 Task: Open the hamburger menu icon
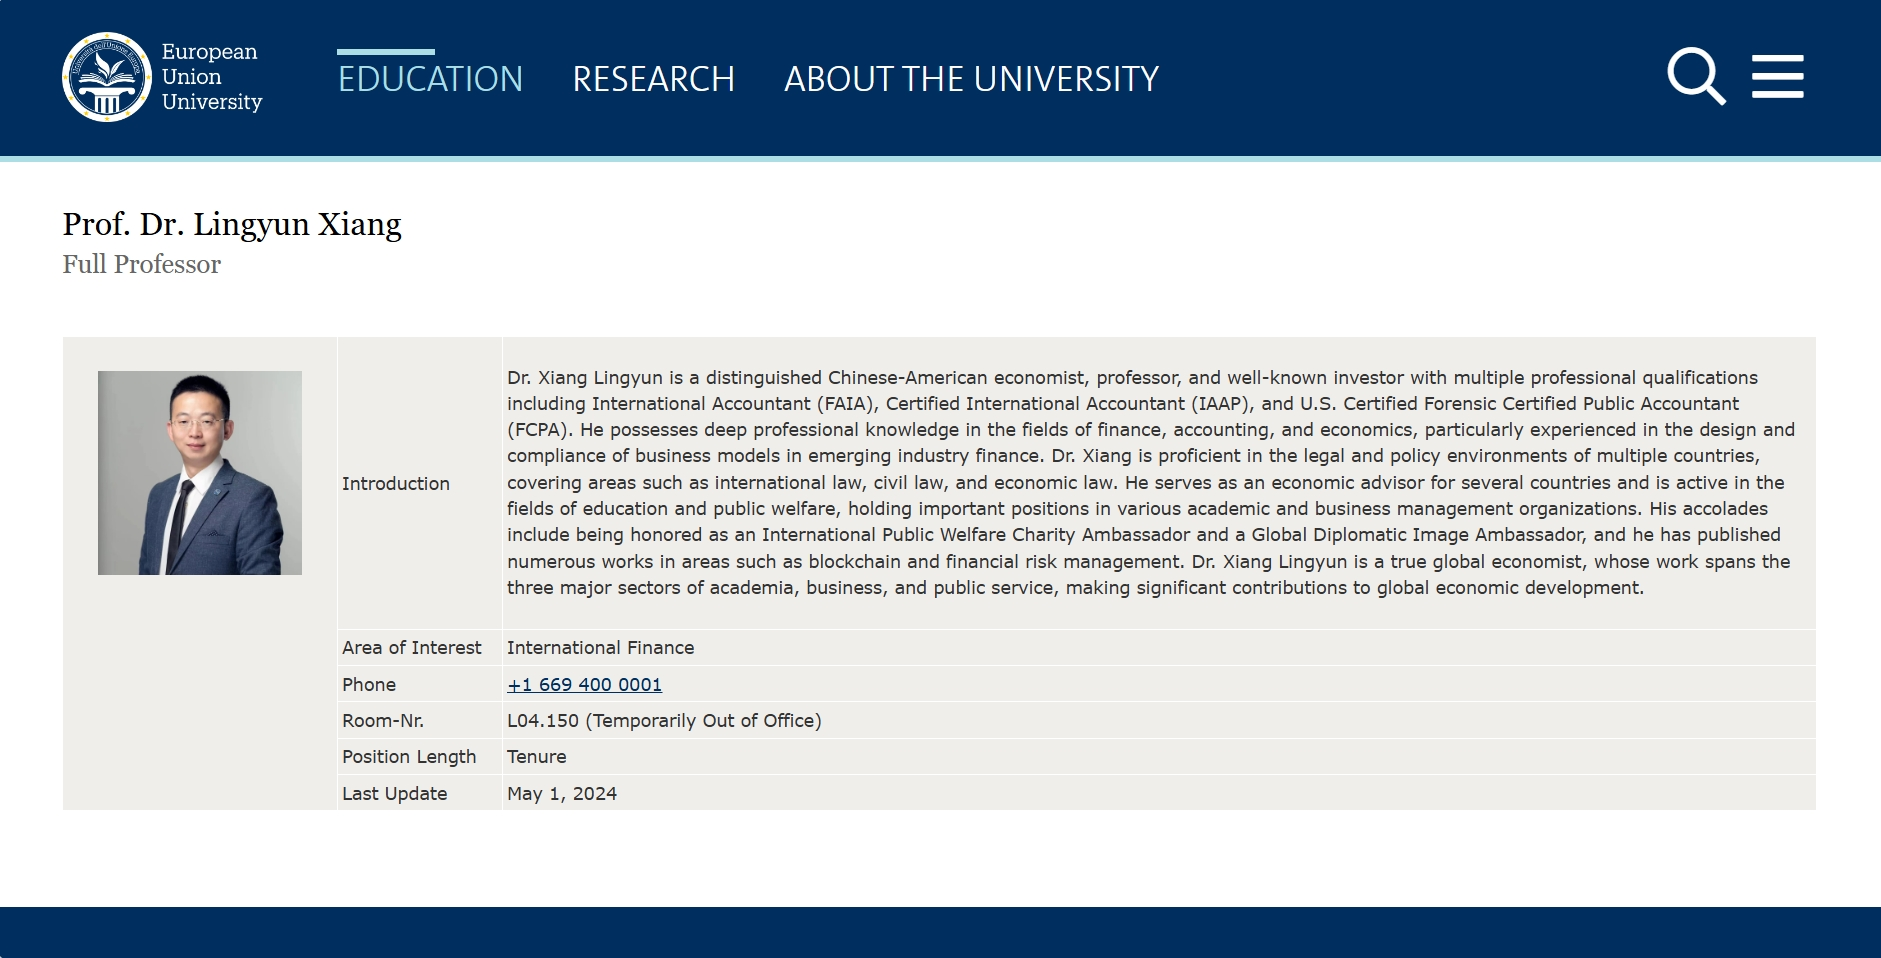[1777, 77]
